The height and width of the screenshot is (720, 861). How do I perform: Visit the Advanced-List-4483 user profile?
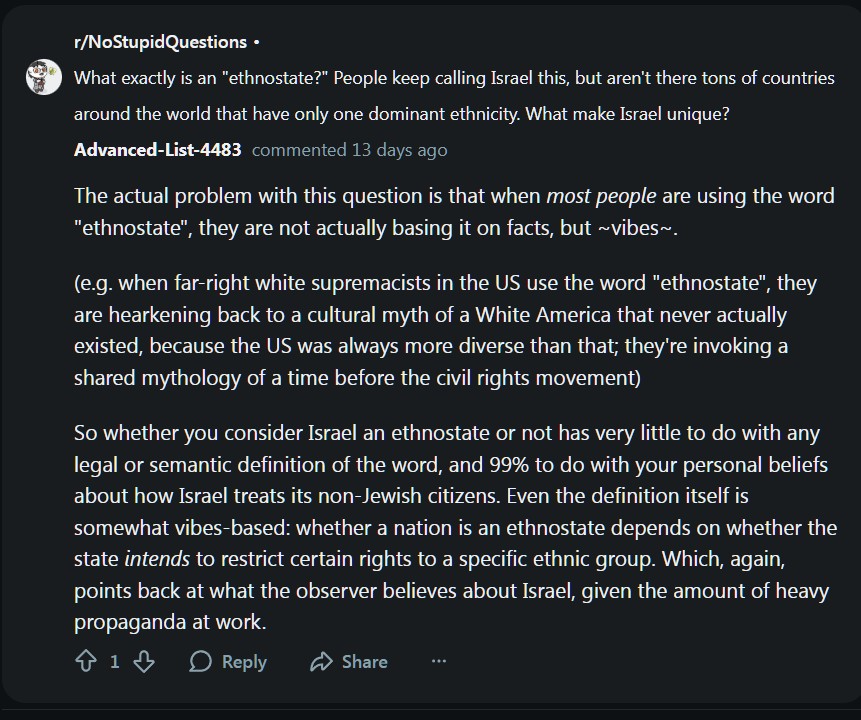point(157,150)
